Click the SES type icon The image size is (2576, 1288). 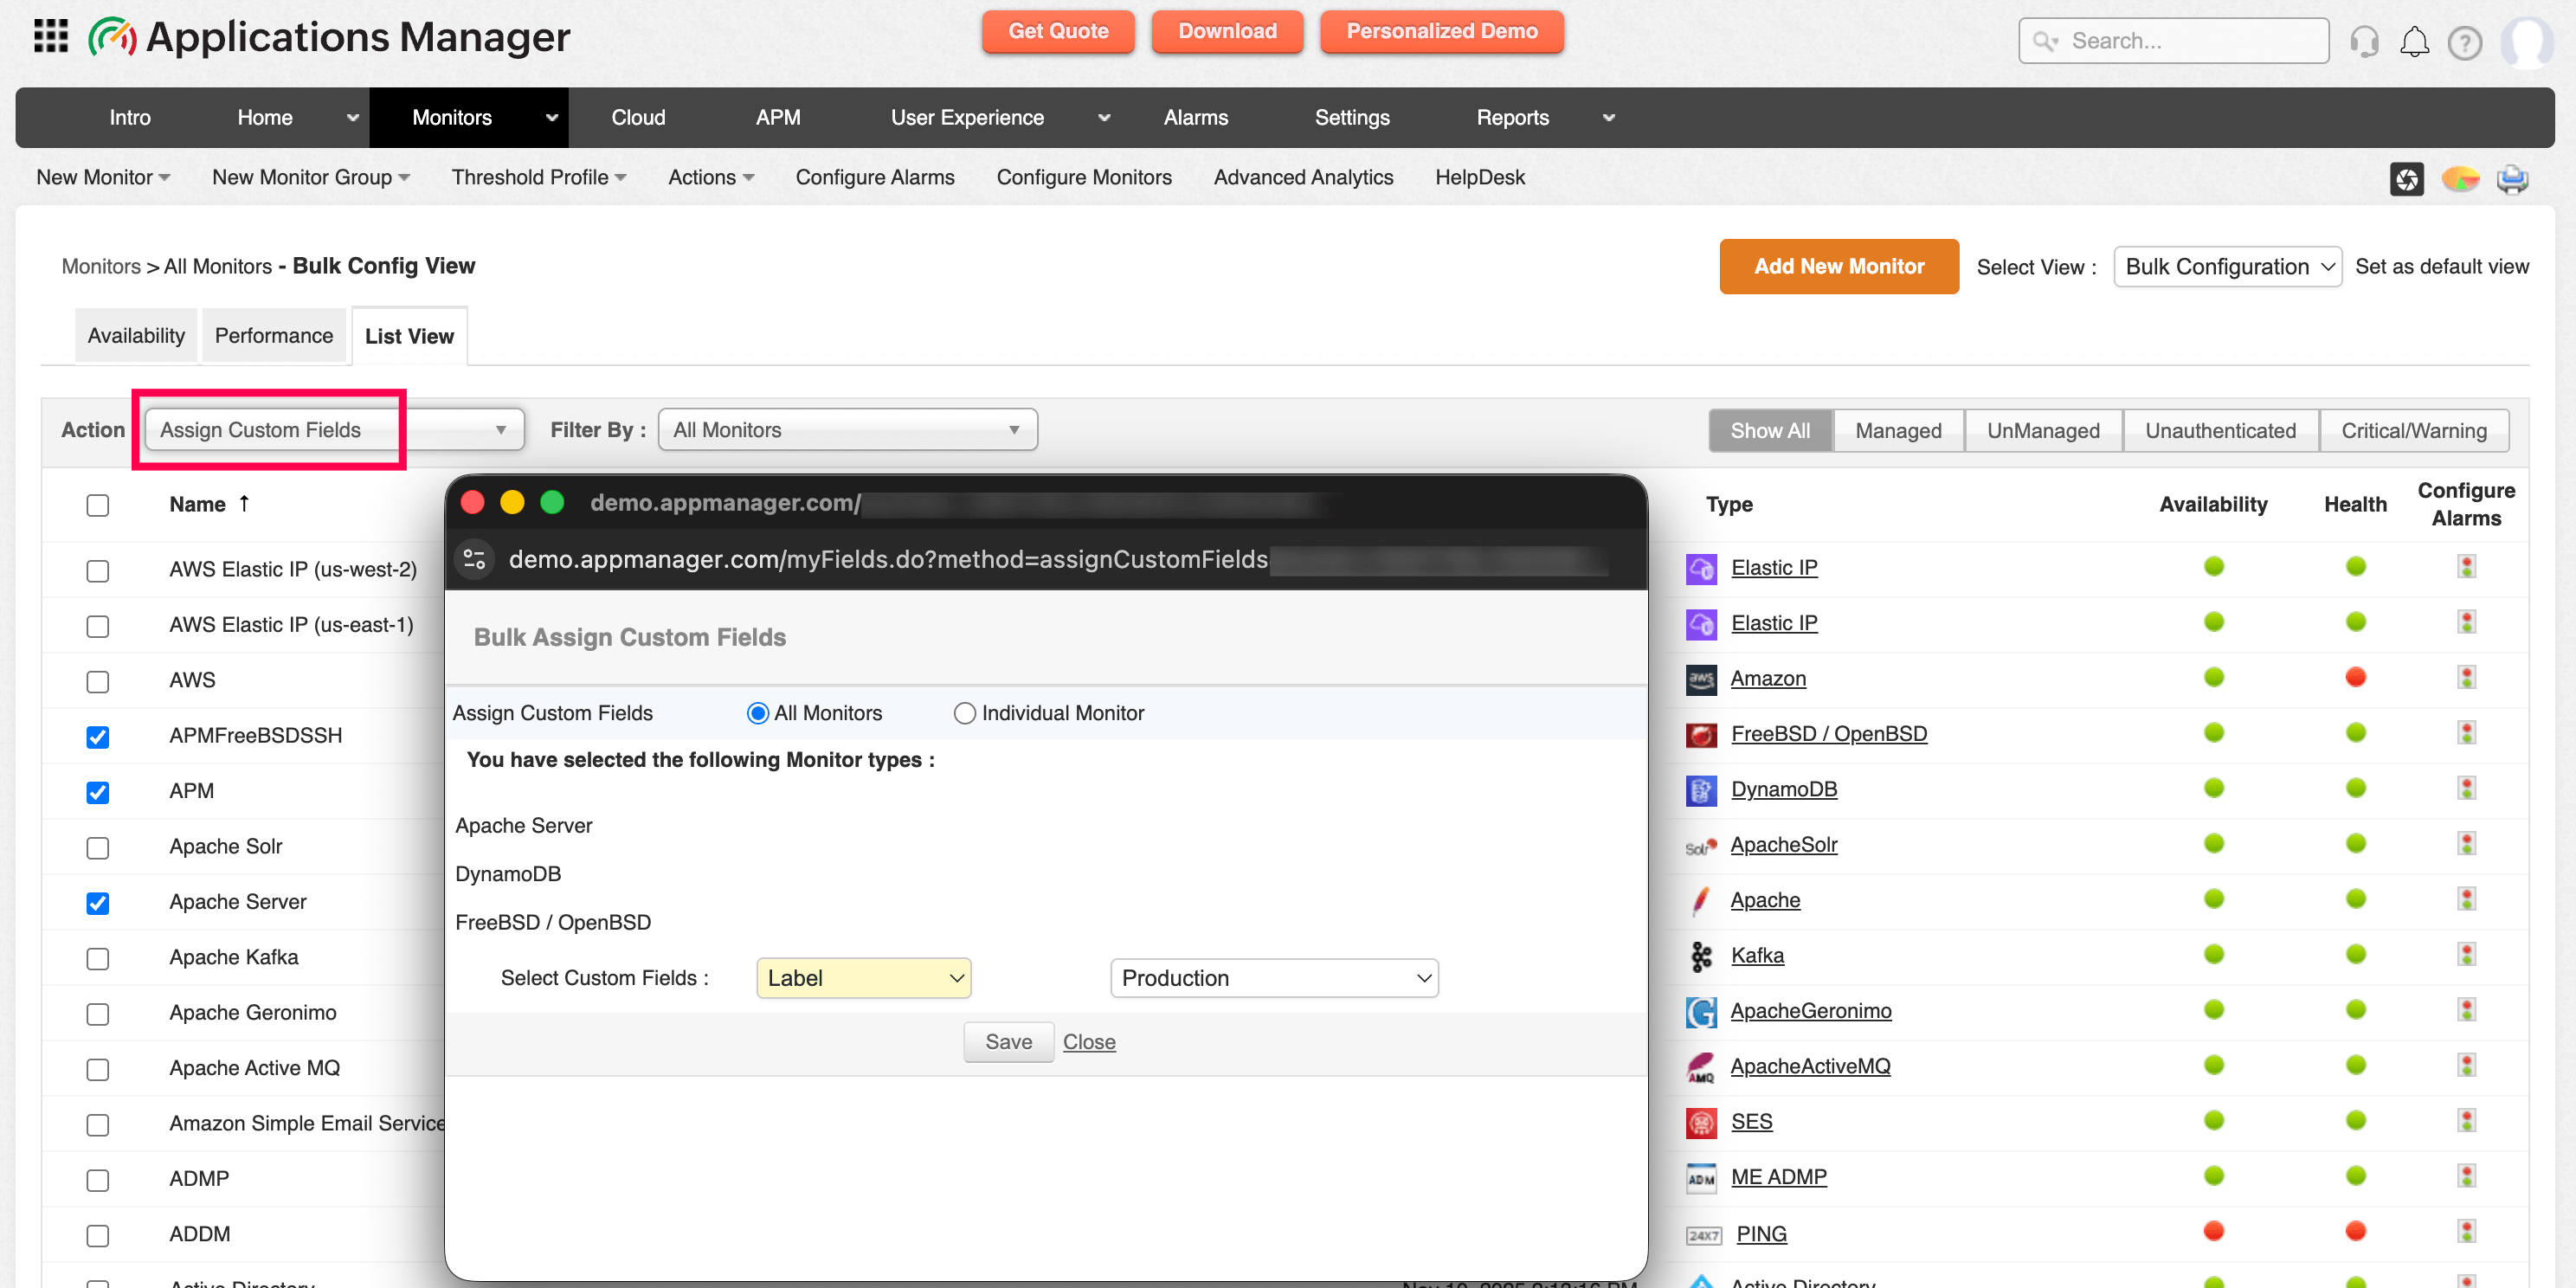coord(1701,1122)
